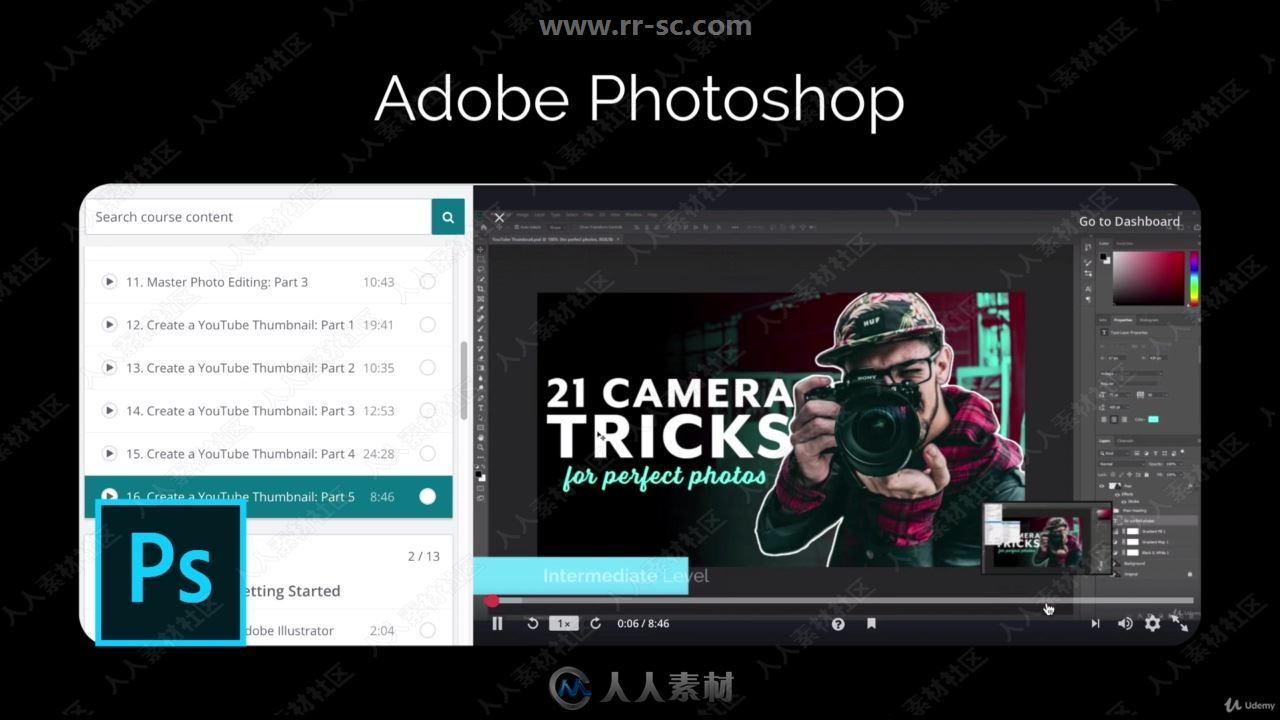1280x720 pixels.
Task: Click play icon for lesson 15
Action: [109, 454]
